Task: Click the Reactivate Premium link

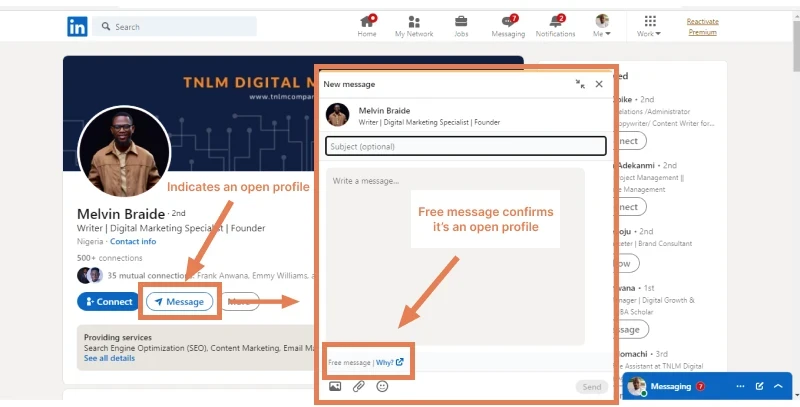Action: coord(703,27)
